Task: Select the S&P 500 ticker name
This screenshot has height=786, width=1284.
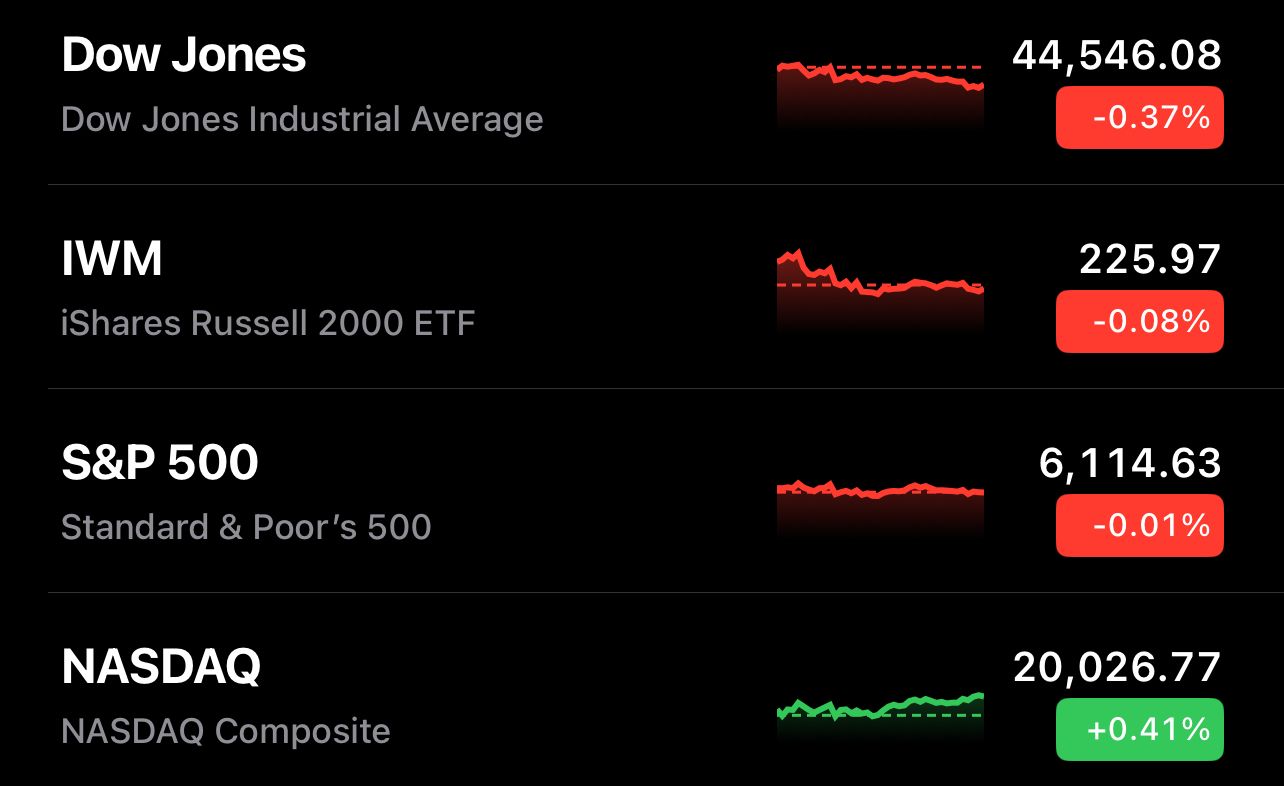Action: tap(160, 463)
